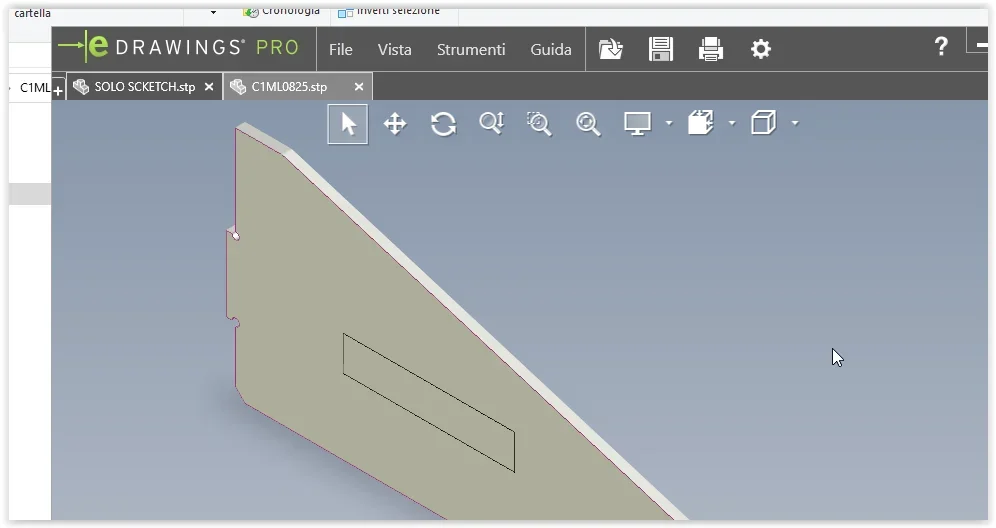The image size is (996, 528).
Task: Activate the Pan tool
Action: tap(395, 124)
